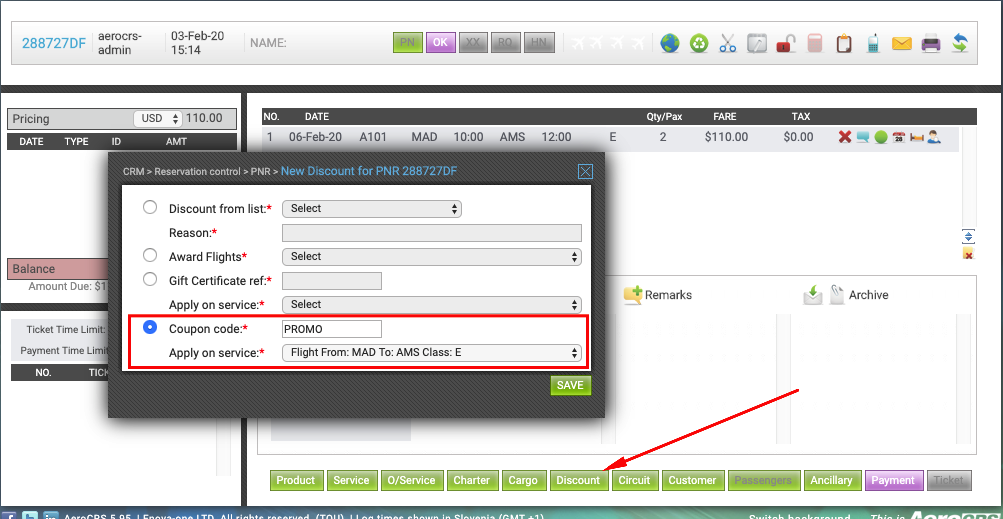Select the RQ status button
1003x519 pixels.
(x=505, y=43)
